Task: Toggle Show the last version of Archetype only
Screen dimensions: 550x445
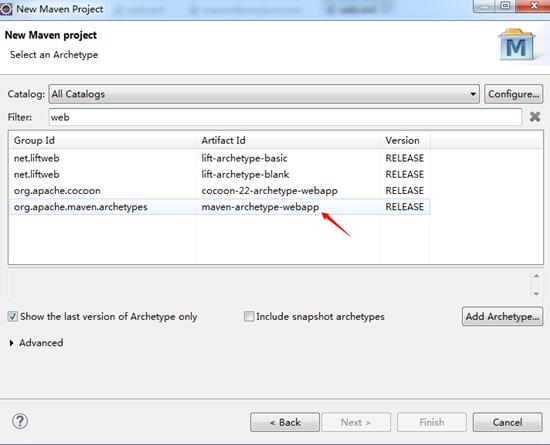Action: point(13,317)
